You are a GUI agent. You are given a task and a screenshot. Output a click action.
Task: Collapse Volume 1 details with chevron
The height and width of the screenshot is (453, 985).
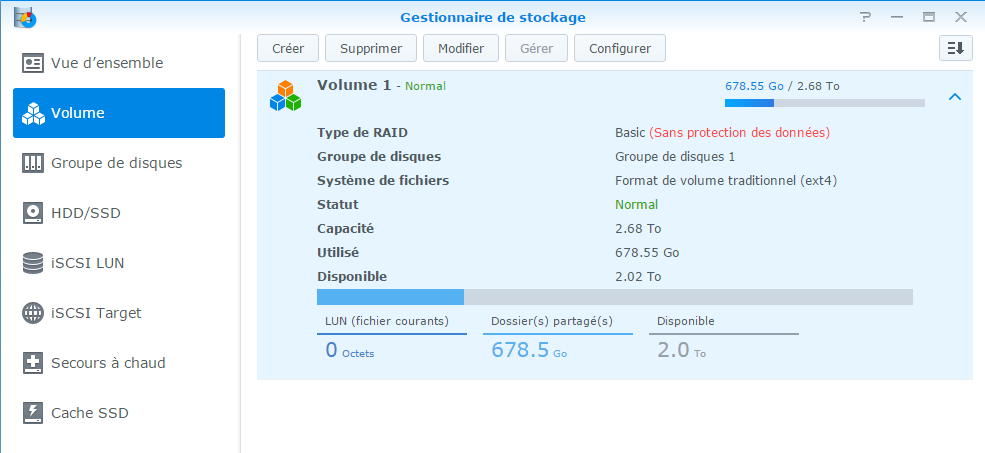pos(955,97)
